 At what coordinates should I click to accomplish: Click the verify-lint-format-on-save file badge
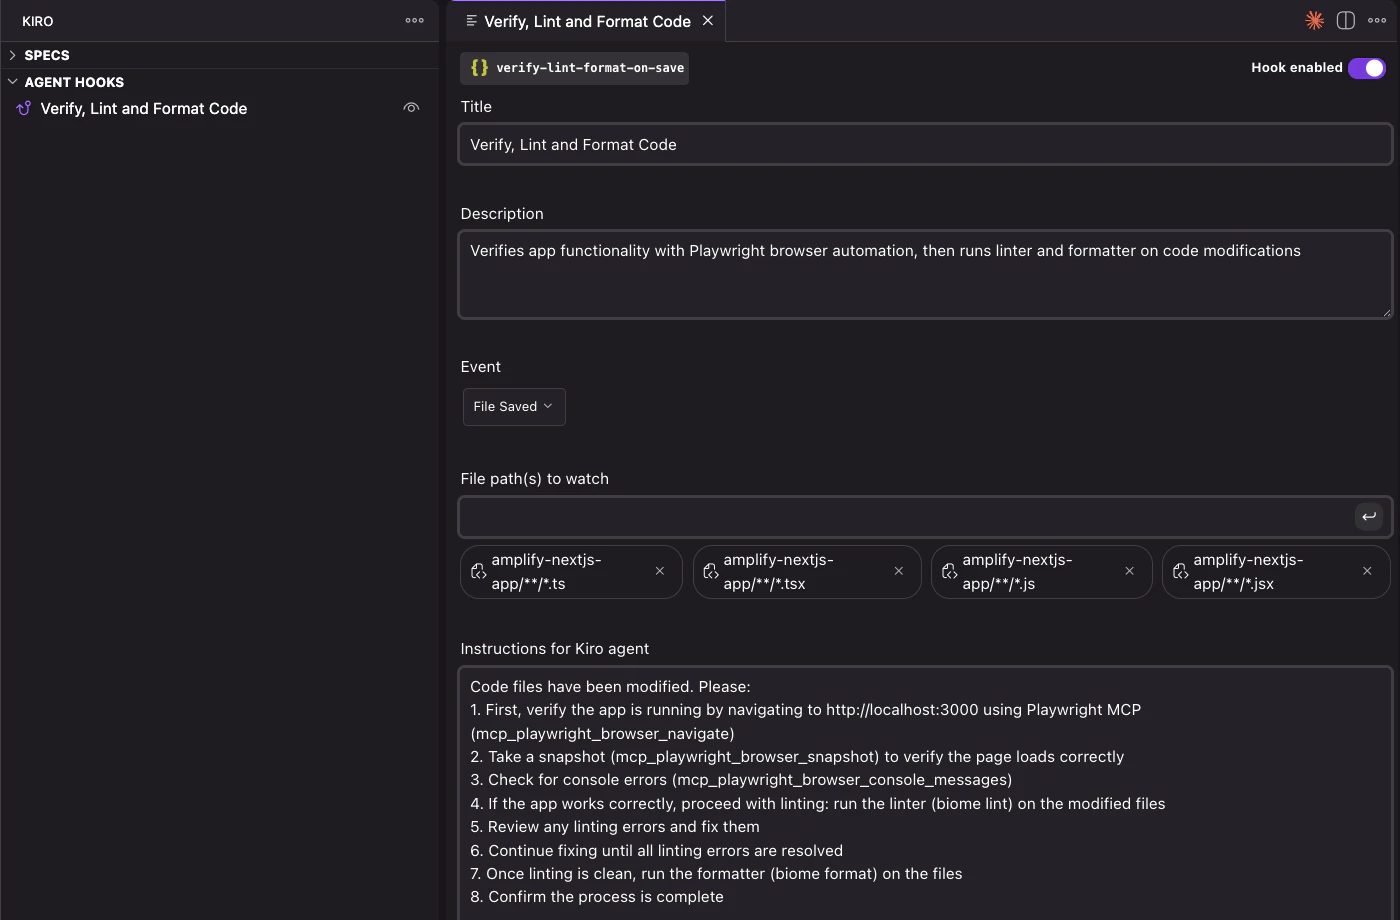pyautogui.click(x=575, y=68)
